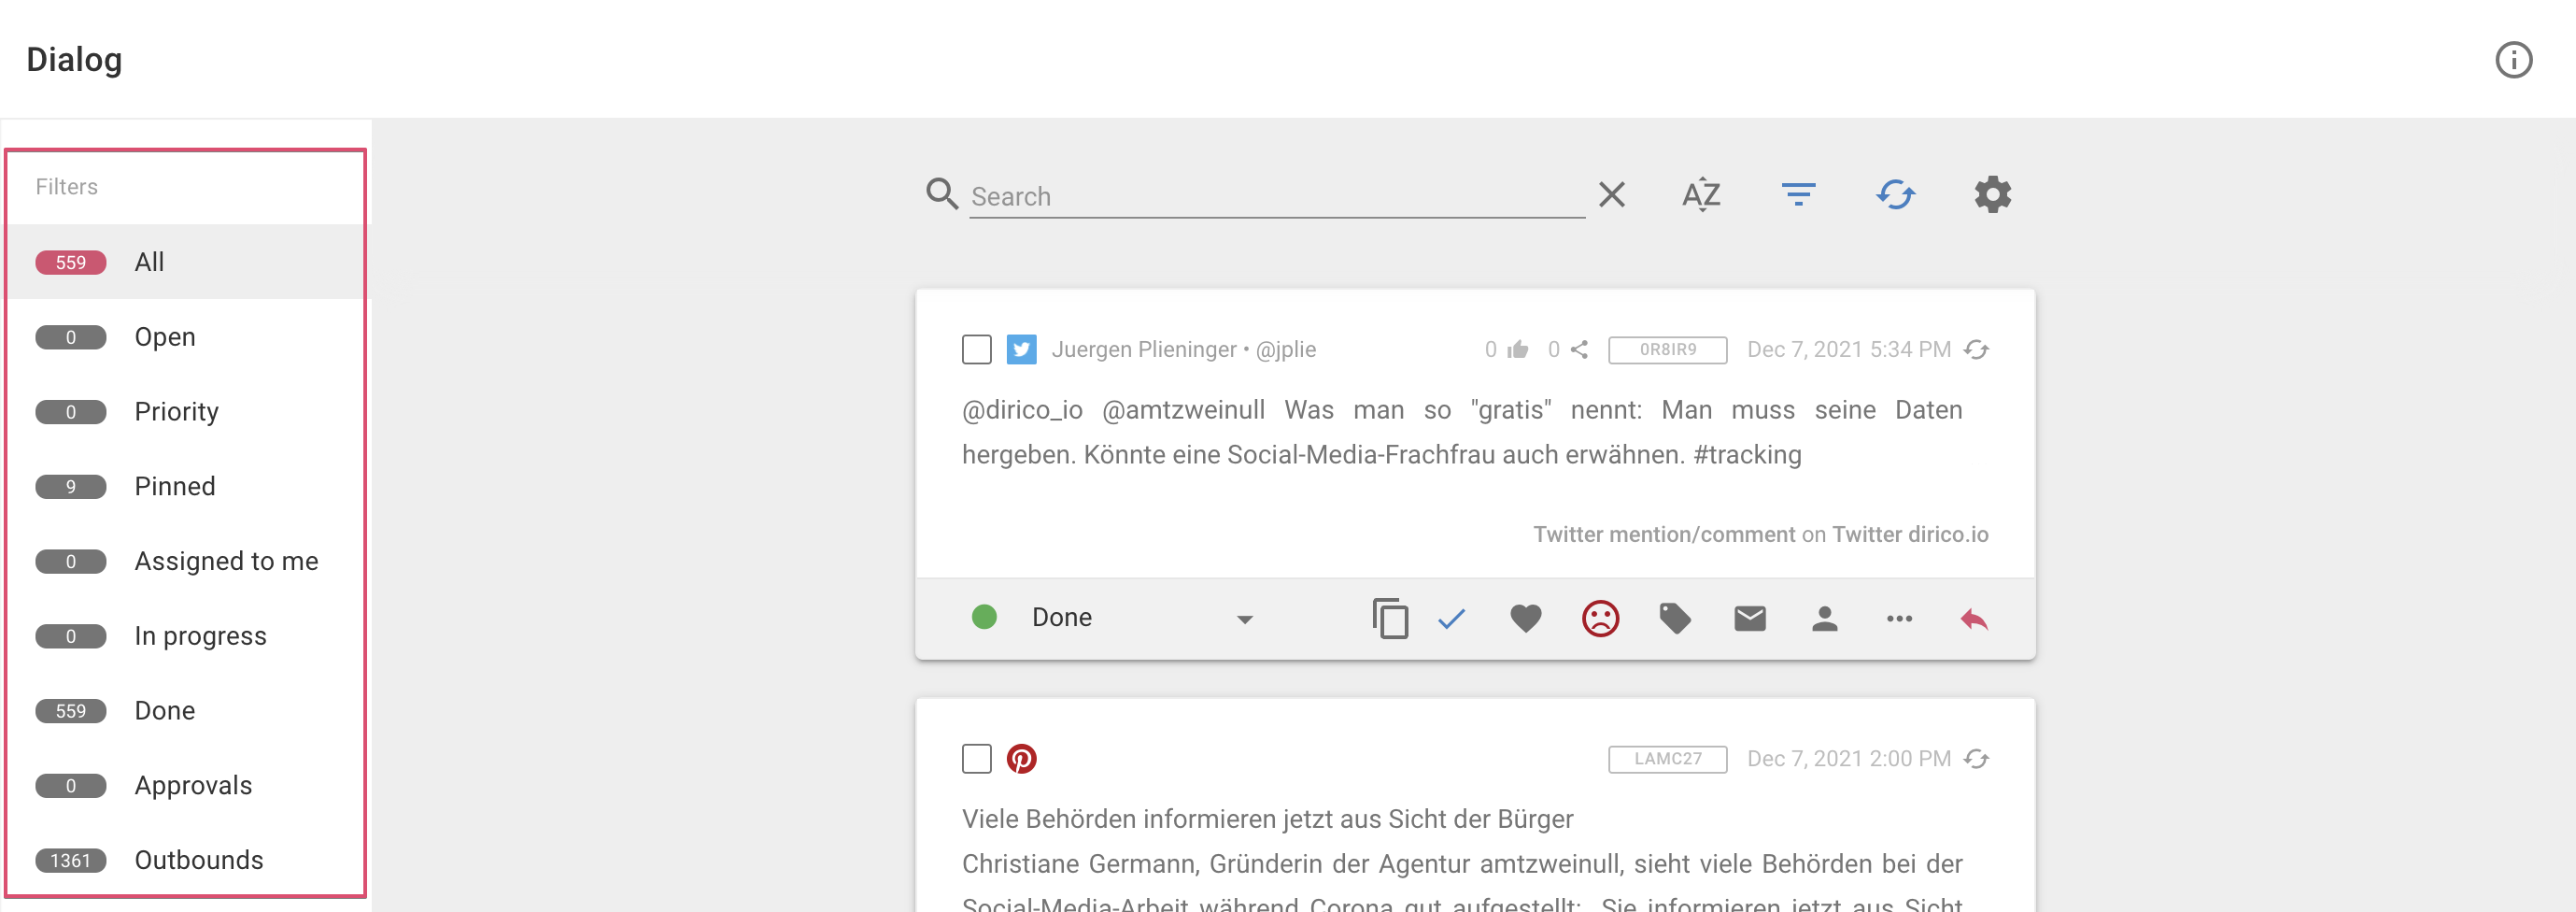Image resolution: width=2576 pixels, height=912 pixels.
Task: Clear the search with the X button
Action: tap(1611, 194)
